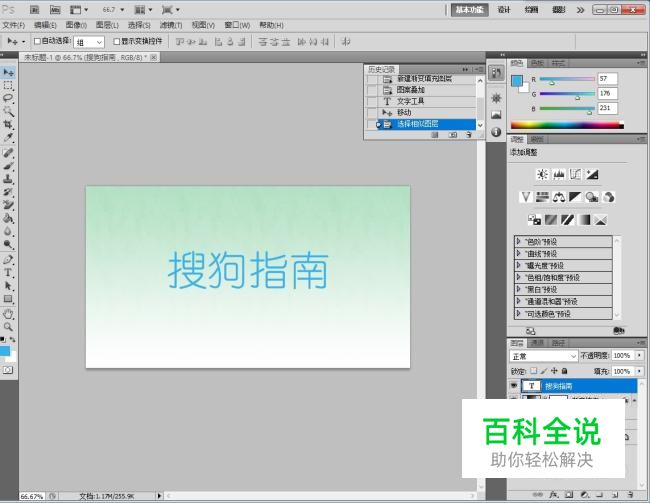Switch to the 基本功能 workspace

(x=470, y=10)
